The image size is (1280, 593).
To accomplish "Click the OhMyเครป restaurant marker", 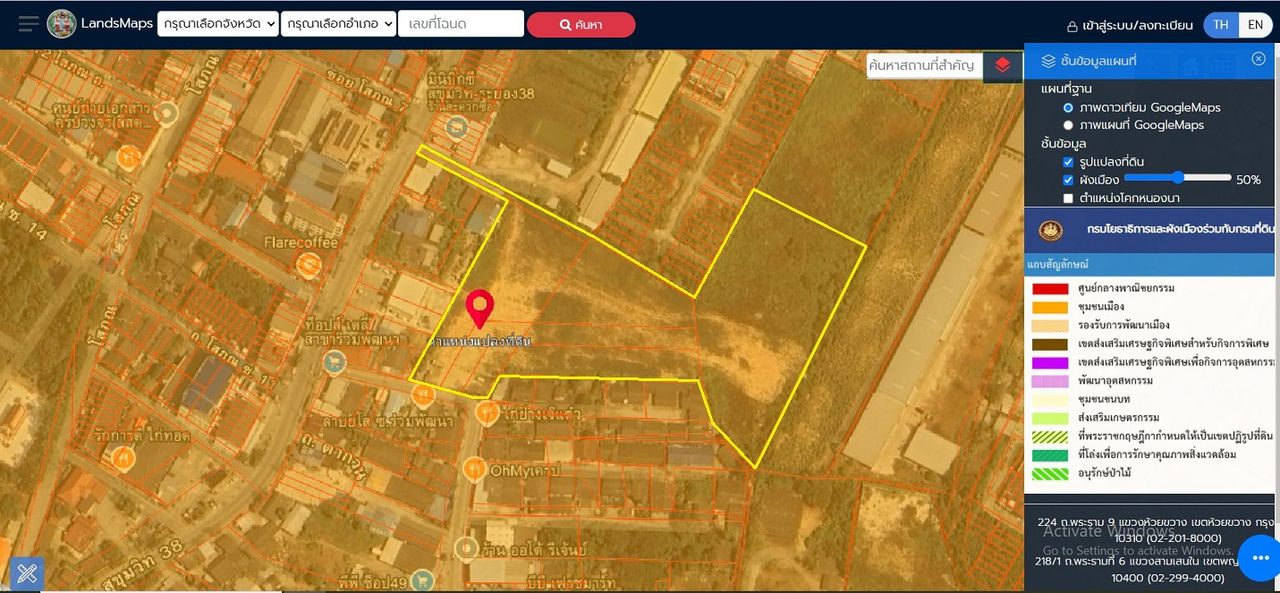I will pos(474,470).
